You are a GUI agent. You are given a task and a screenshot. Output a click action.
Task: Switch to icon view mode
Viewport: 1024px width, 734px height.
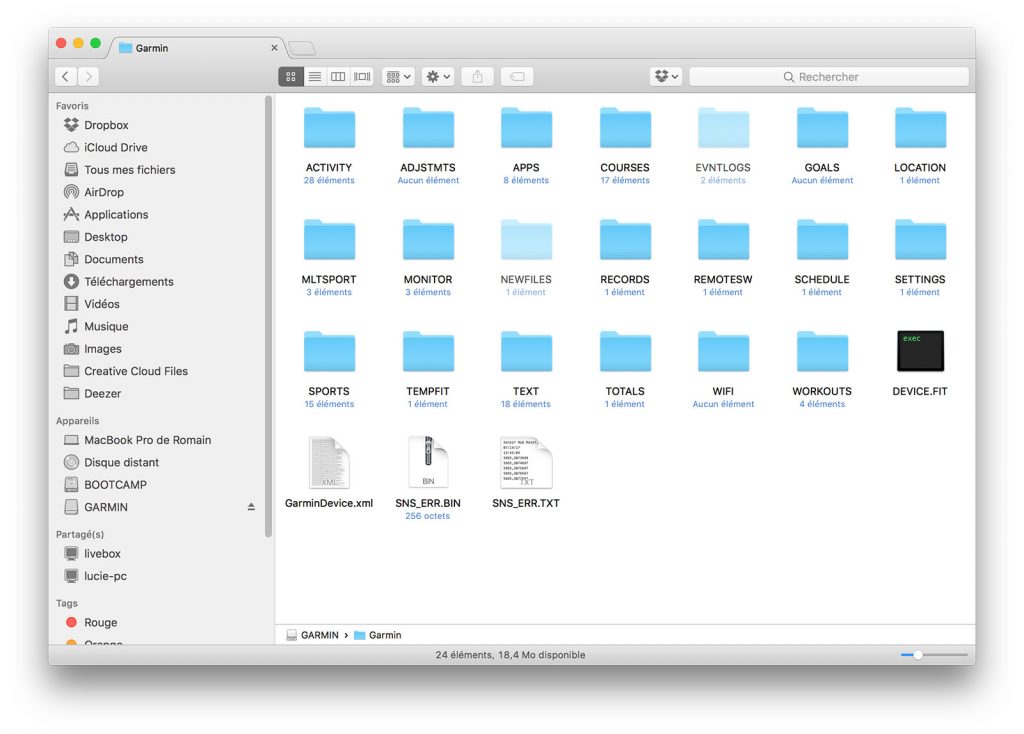(291, 77)
